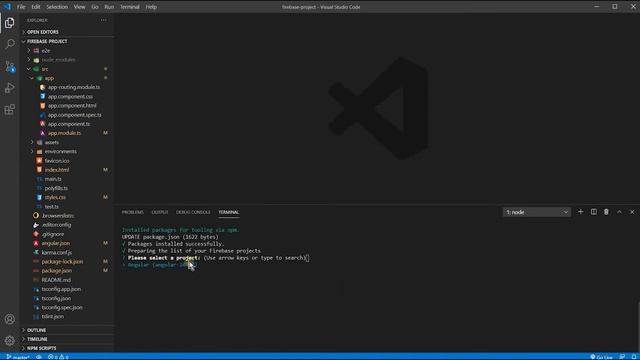
Task: Open the Manage gear icon
Action: pyautogui.click(x=10, y=340)
